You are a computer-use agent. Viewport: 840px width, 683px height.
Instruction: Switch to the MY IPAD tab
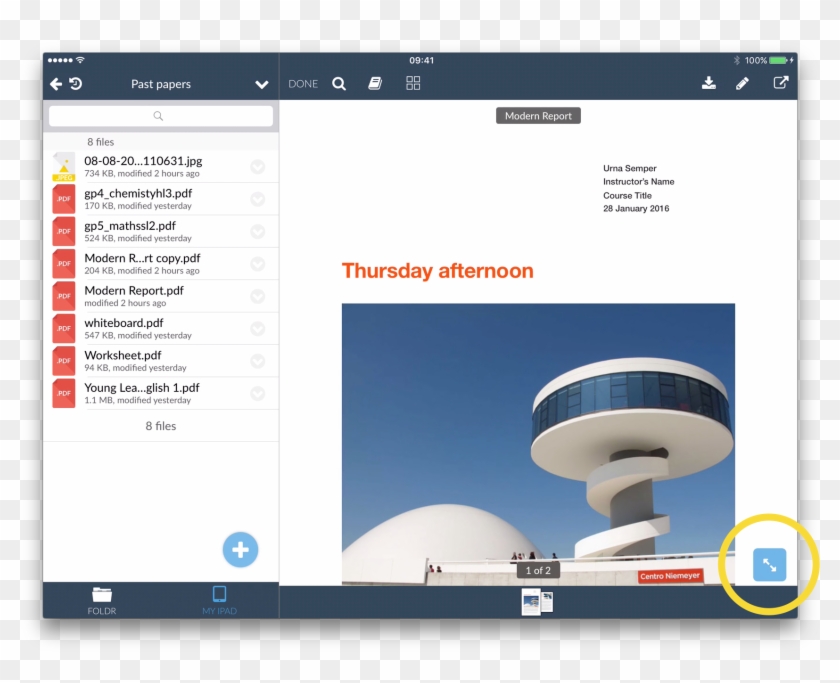point(220,600)
